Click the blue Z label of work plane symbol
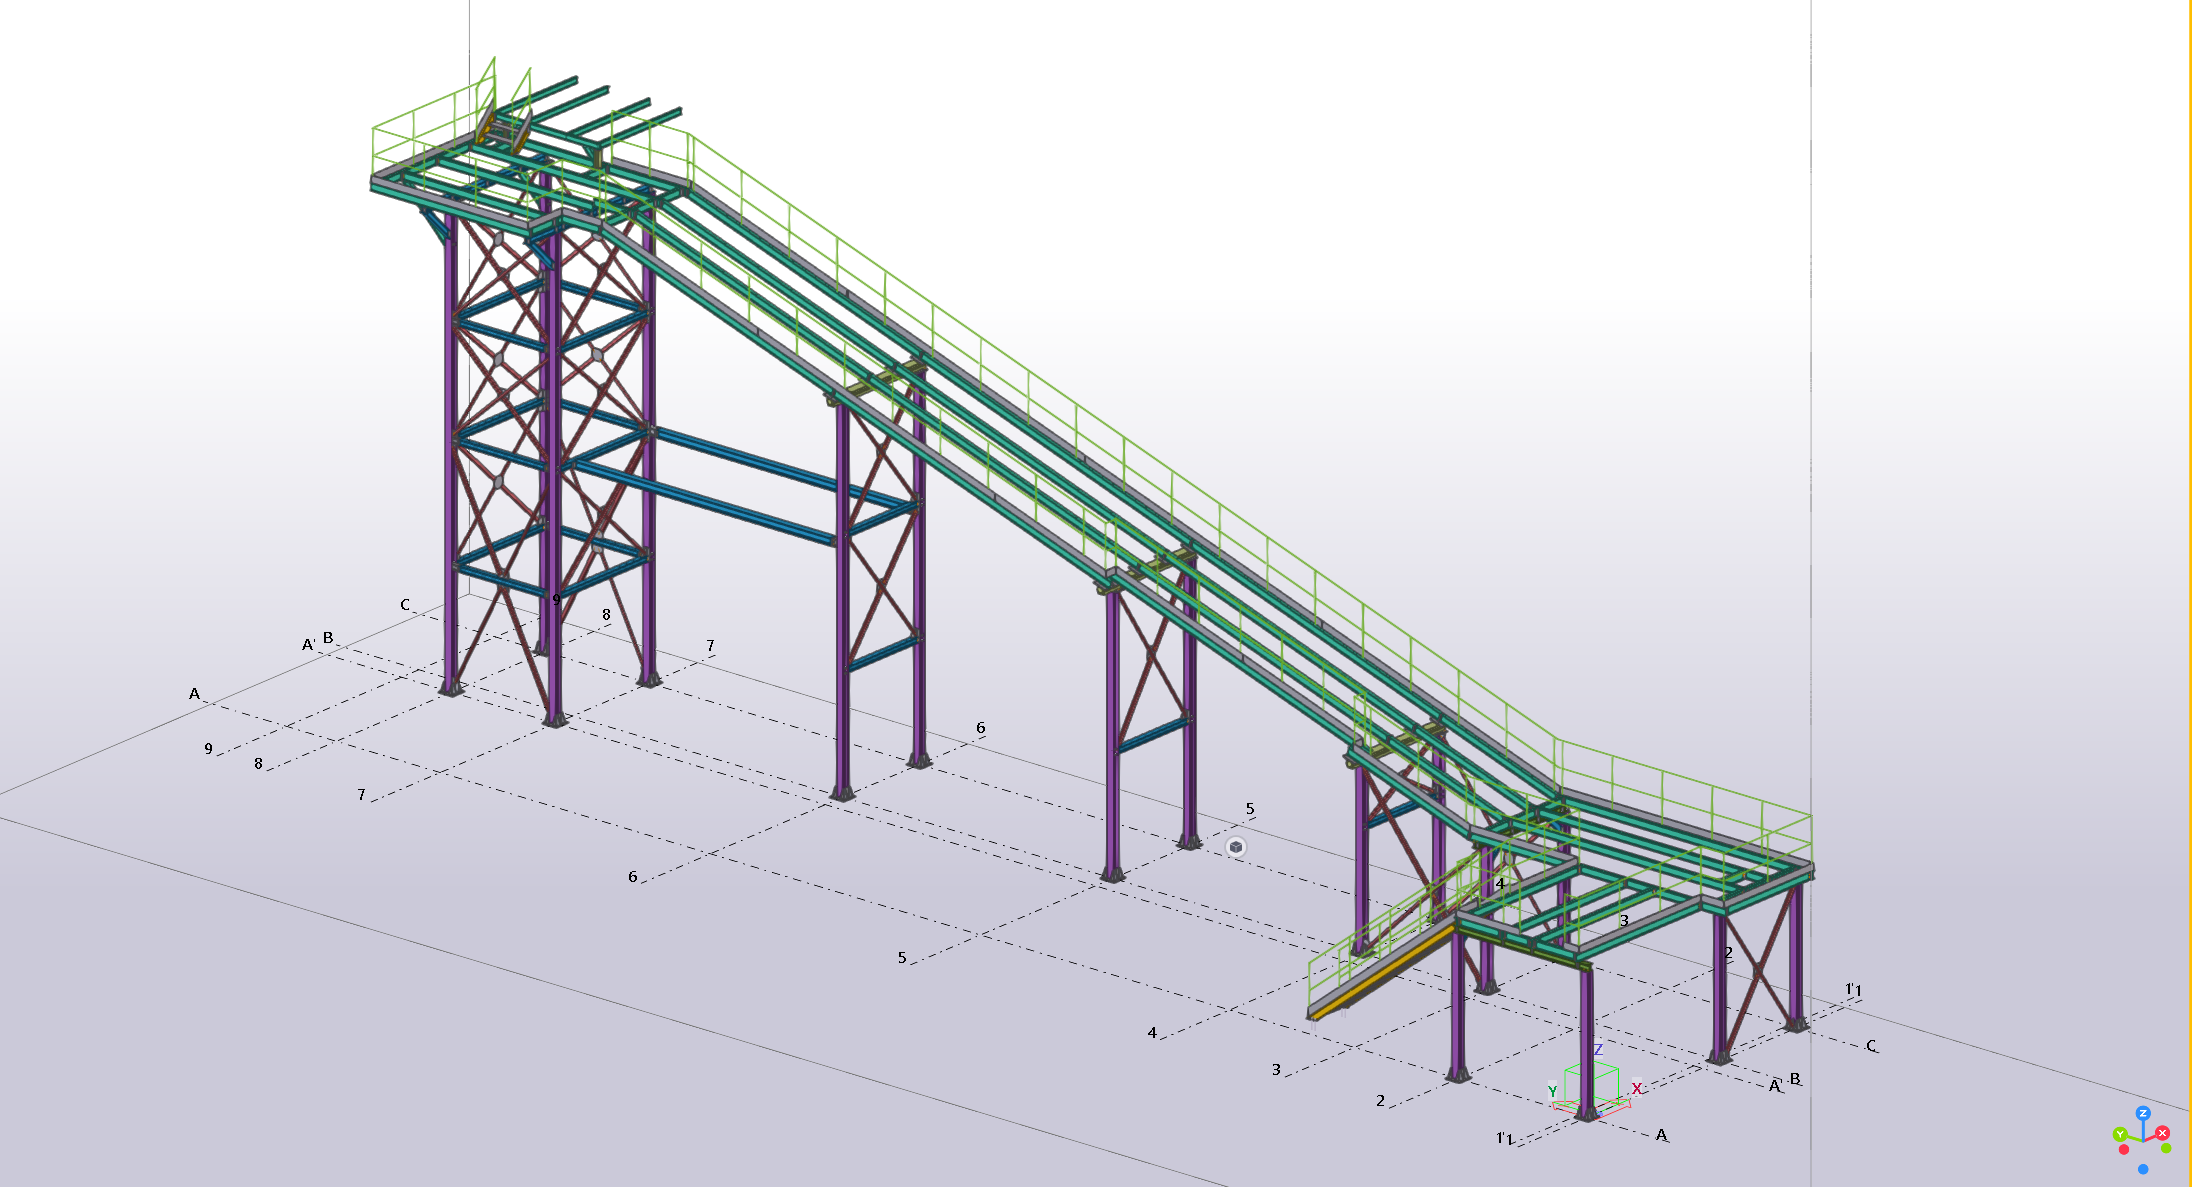 click(x=1598, y=1049)
